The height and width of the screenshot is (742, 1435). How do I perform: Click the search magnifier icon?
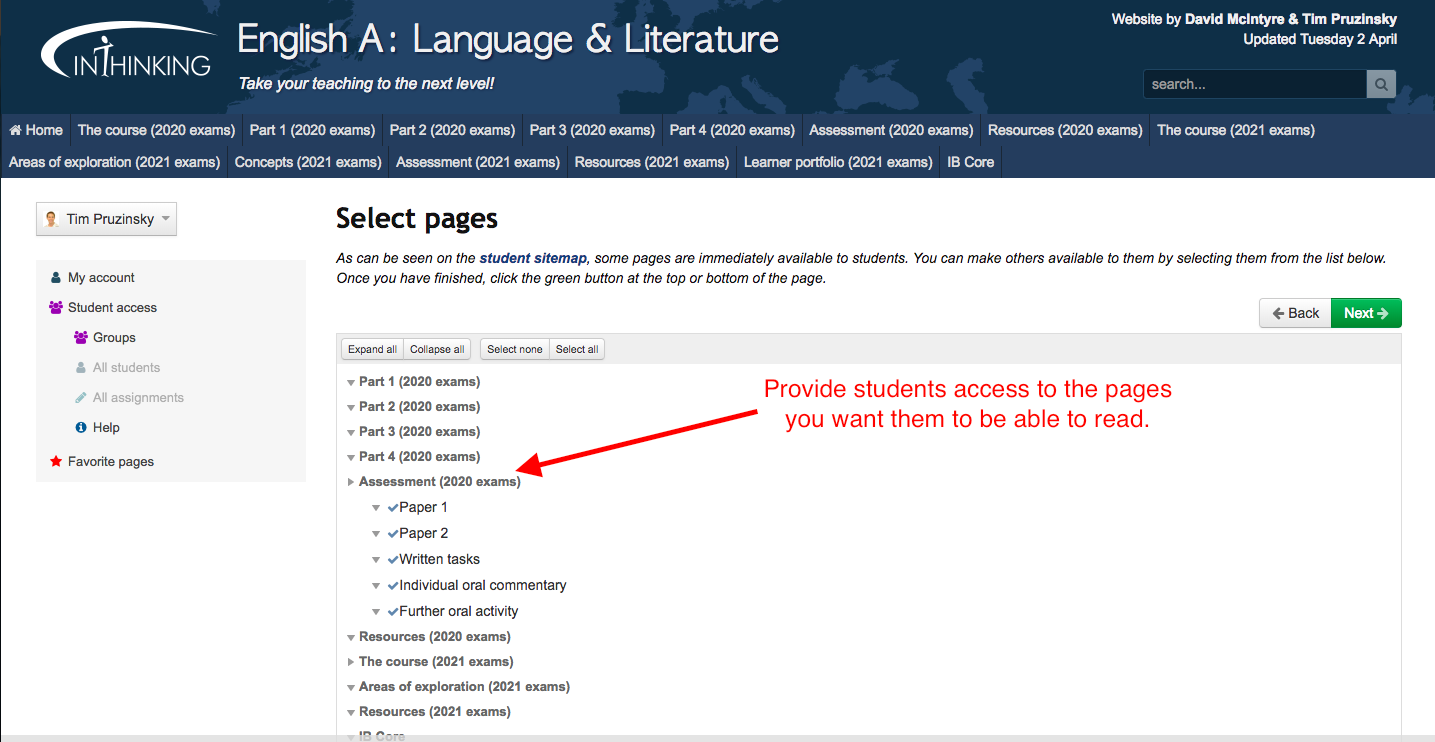point(1381,85)
